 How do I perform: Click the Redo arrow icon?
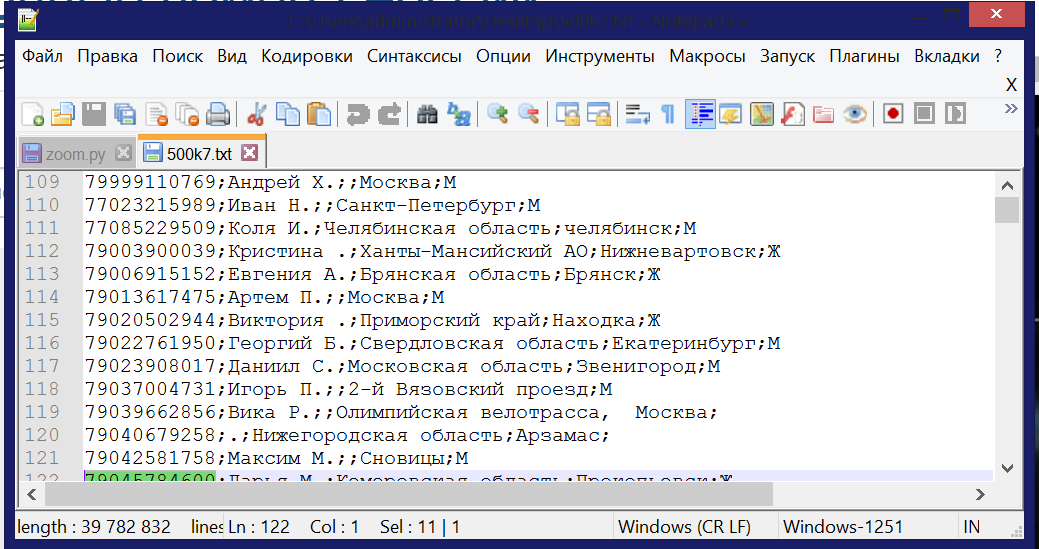(x=390, y=115)
